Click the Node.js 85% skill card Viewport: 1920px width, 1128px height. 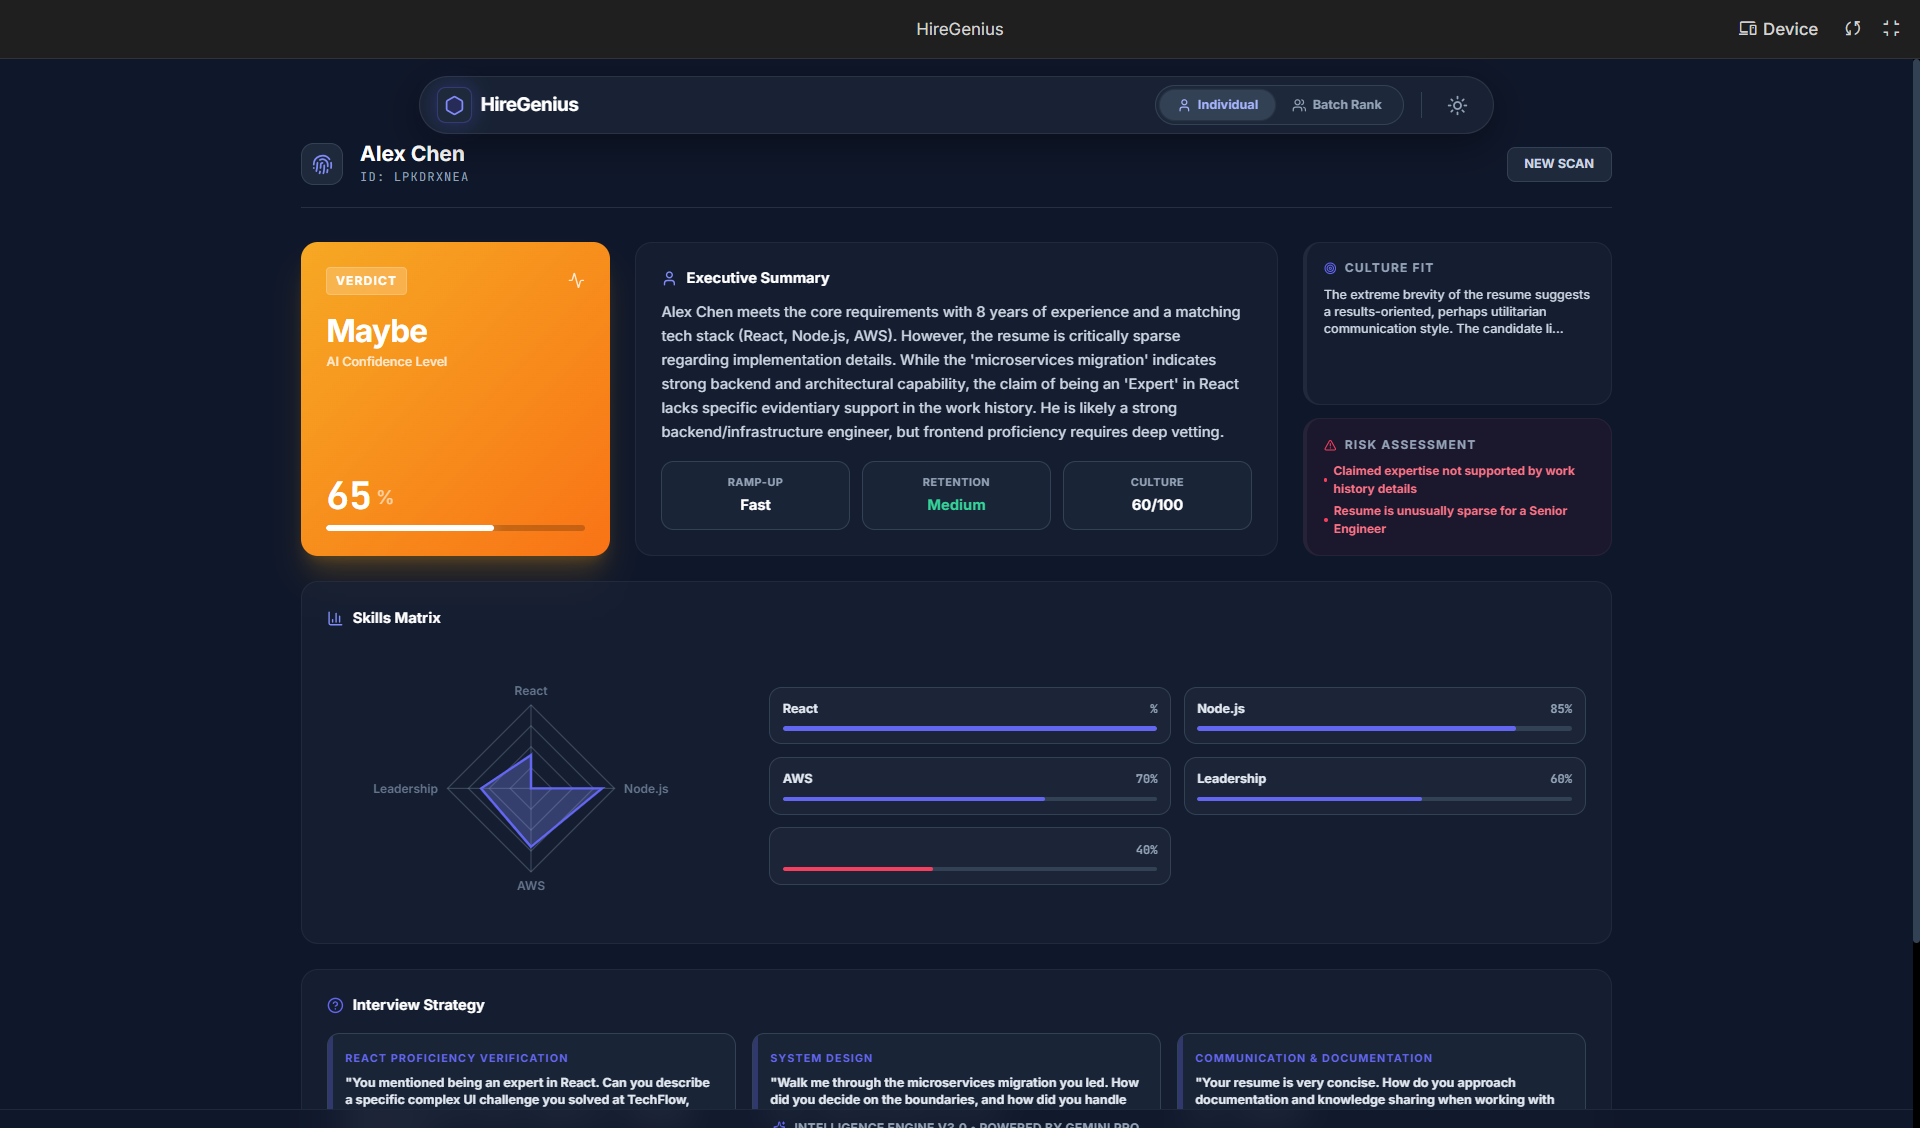[x=1384, y=715]
